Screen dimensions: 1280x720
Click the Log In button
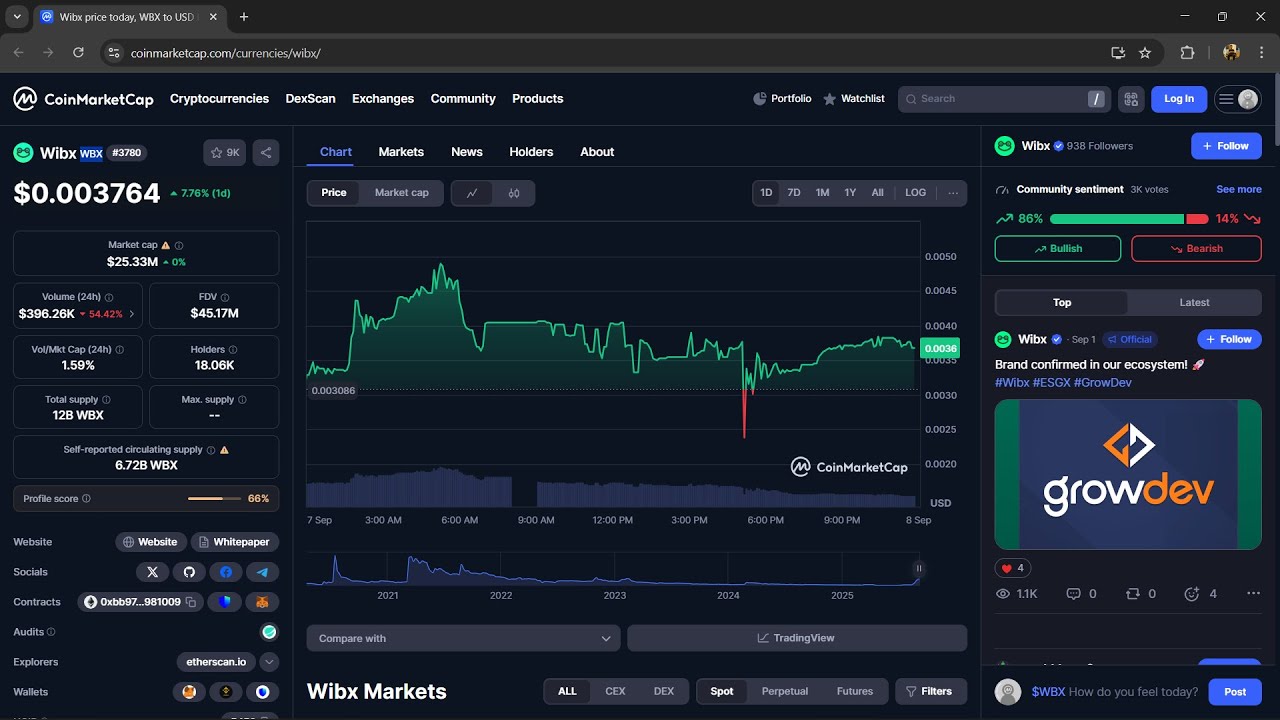click(1179, 99)
